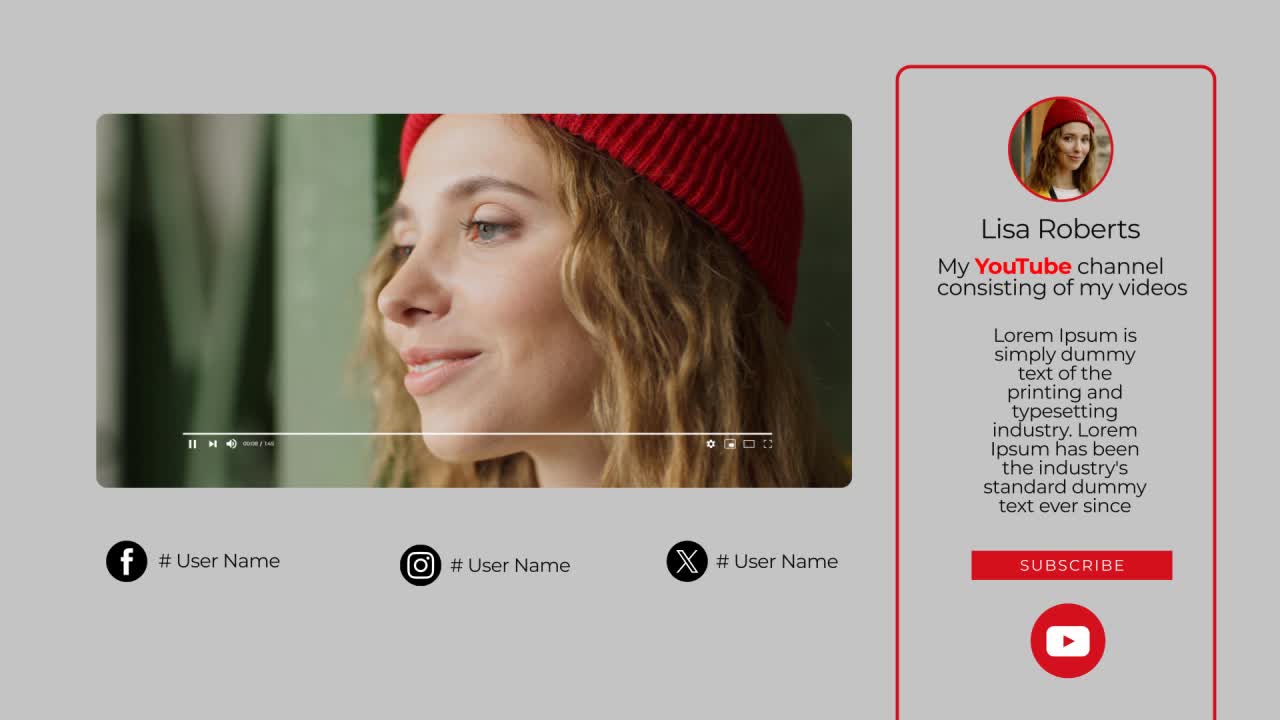
Task: Open the YouTube channel icon
Action: pos(1067,640)
